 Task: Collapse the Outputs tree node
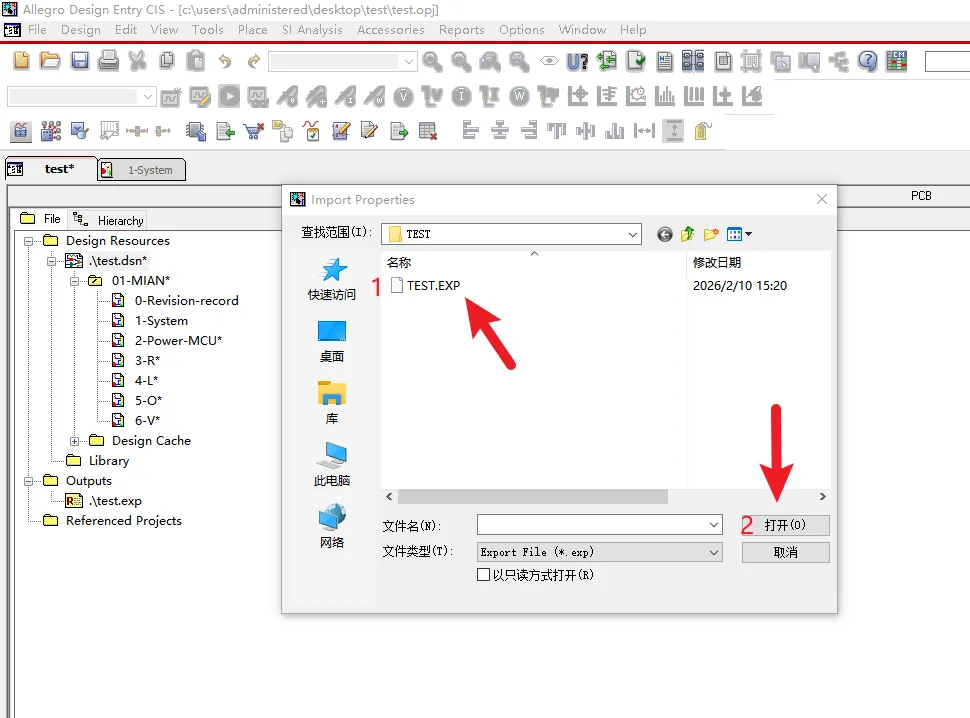[28, 481]
